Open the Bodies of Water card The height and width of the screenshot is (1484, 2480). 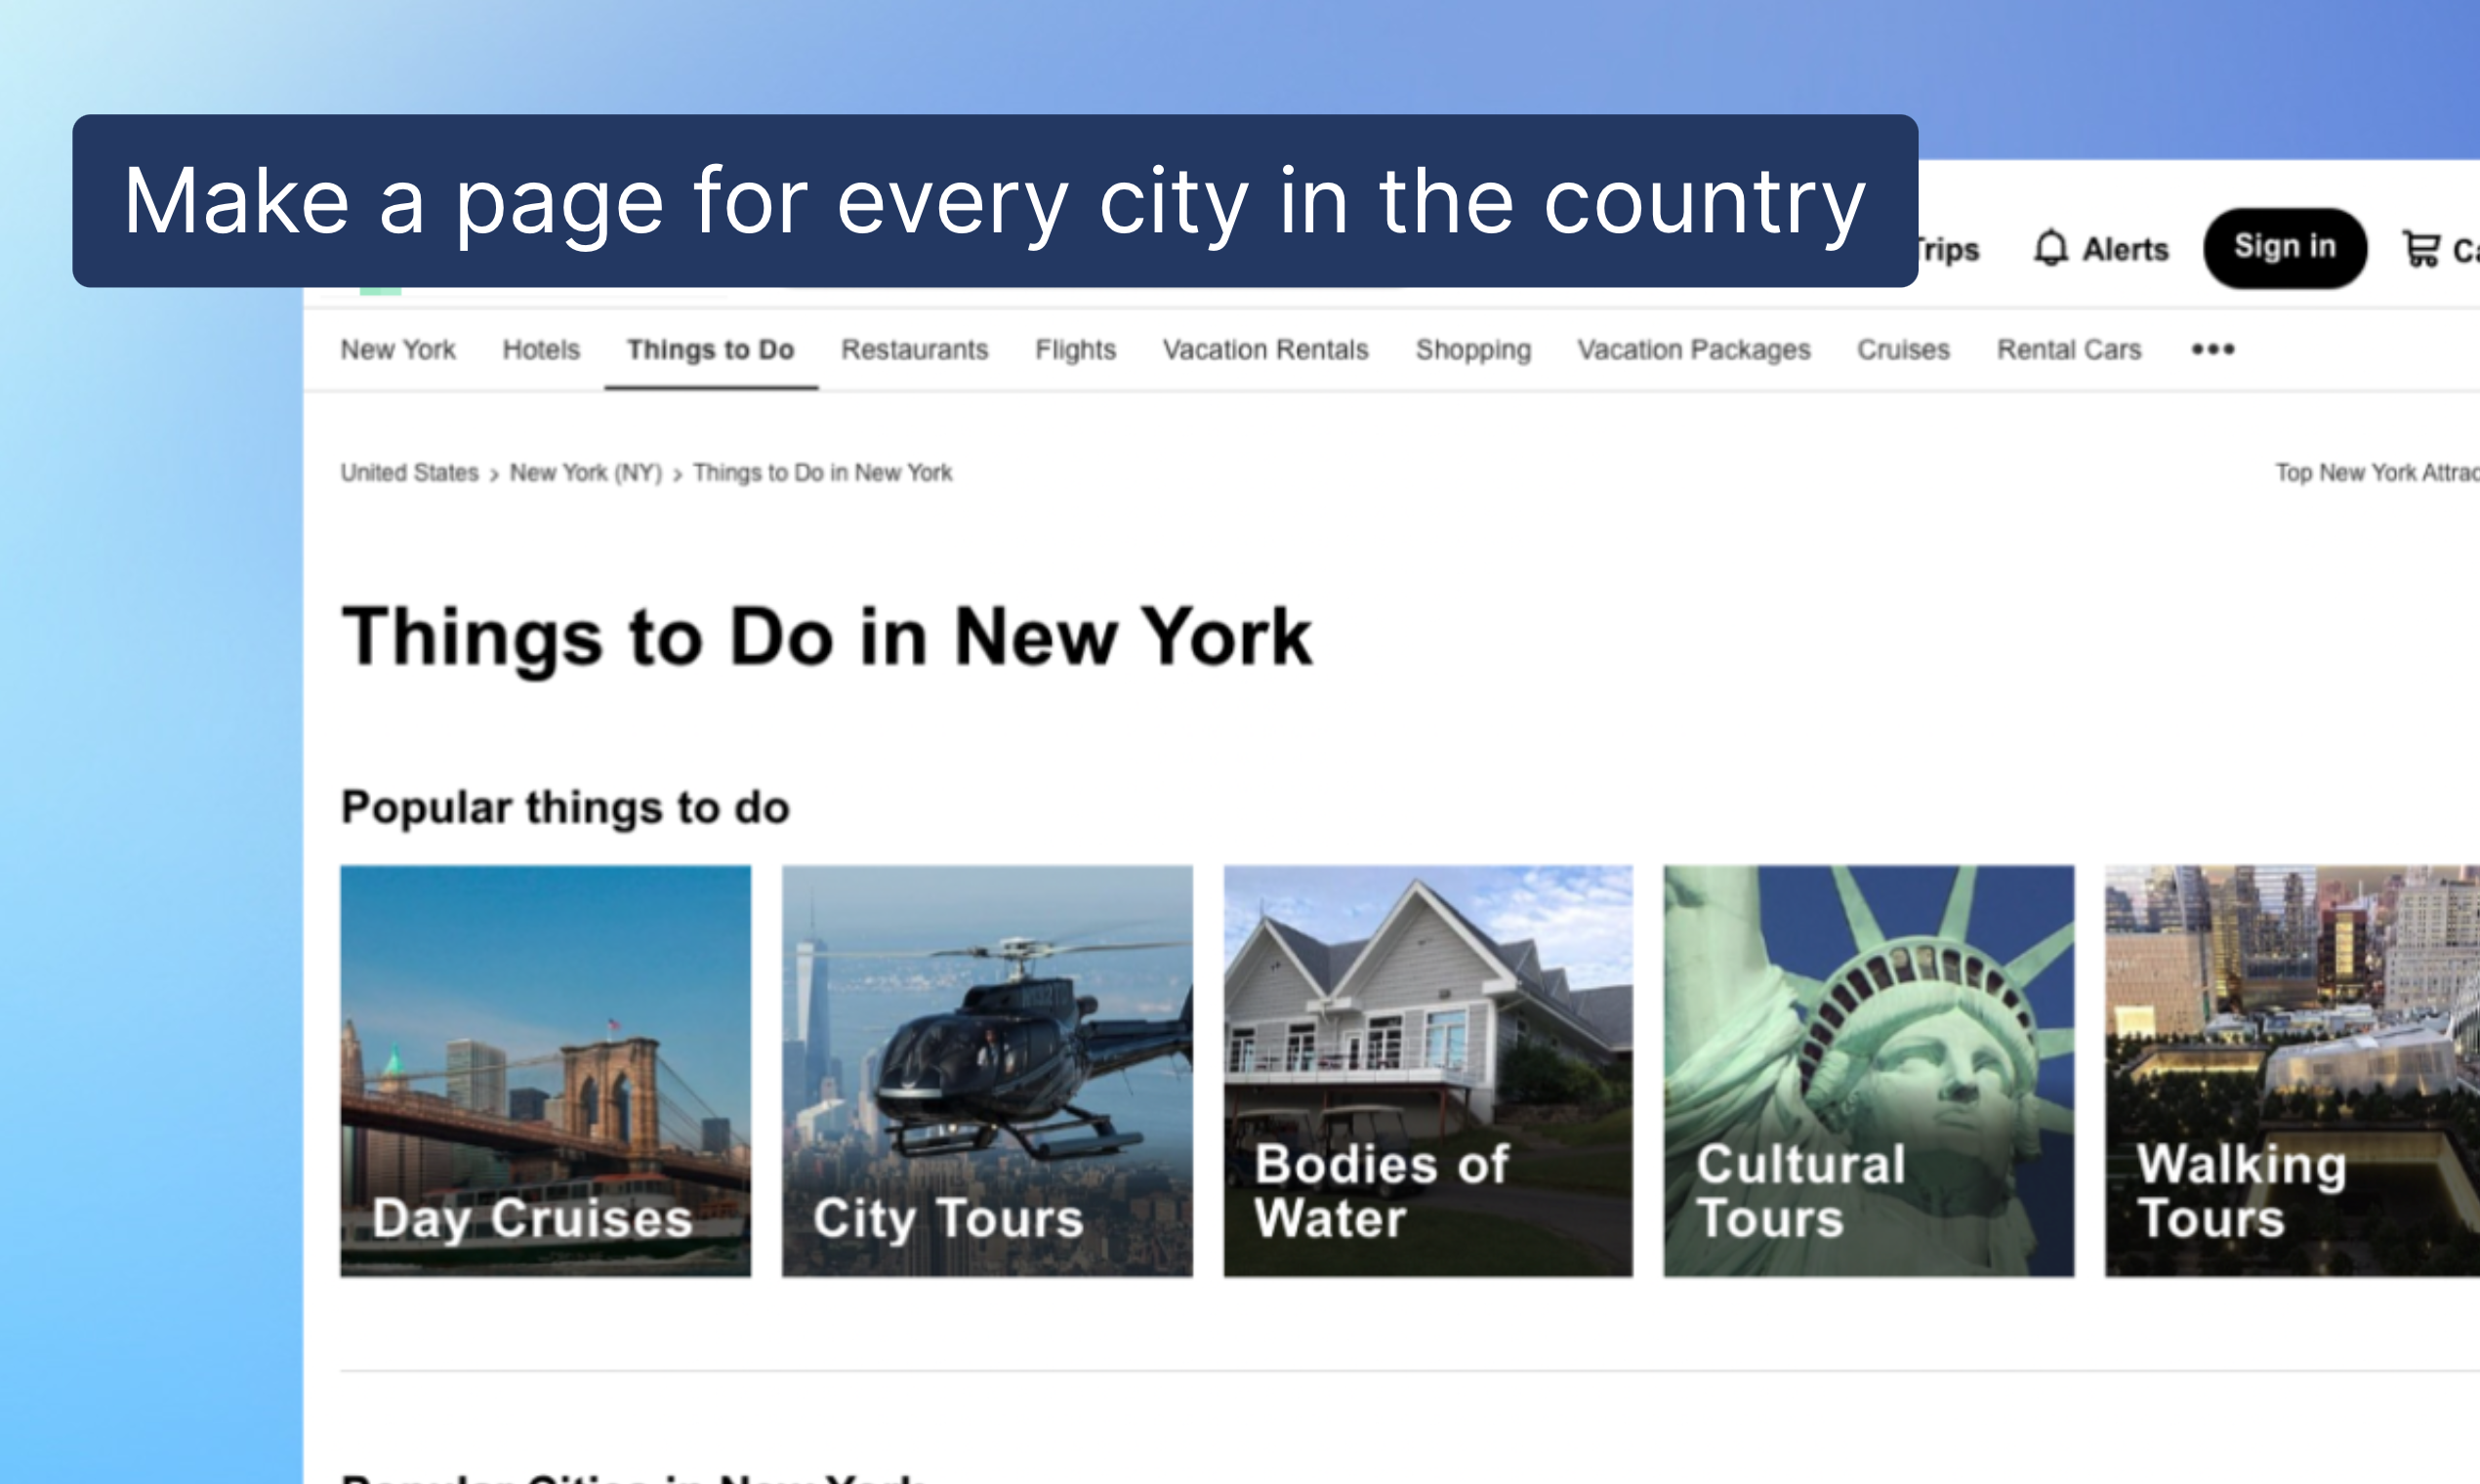pyautogui.click(x=1428, y=1071)
